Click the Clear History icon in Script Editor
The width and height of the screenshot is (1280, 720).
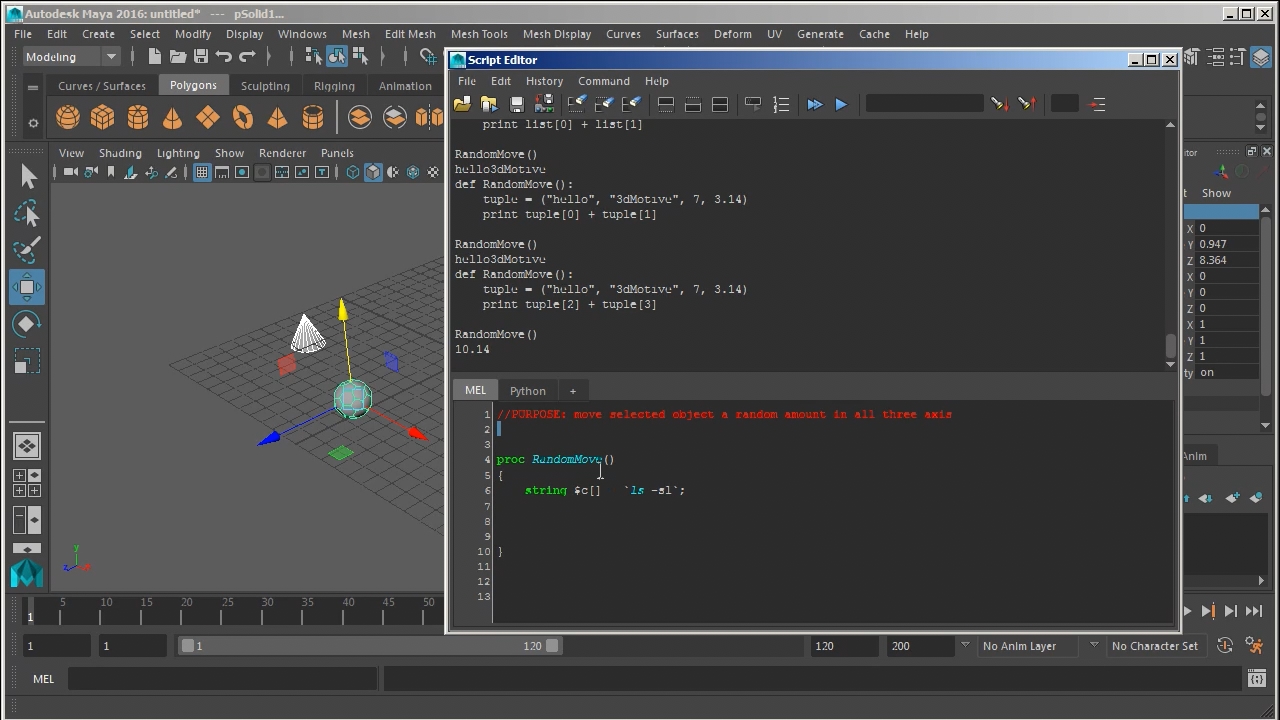[577, 104]
